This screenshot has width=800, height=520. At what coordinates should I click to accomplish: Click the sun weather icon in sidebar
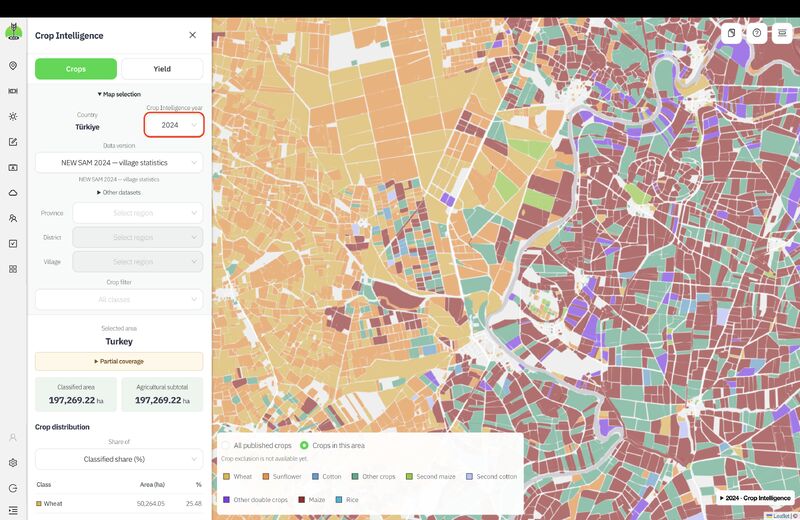pos(13,116)
